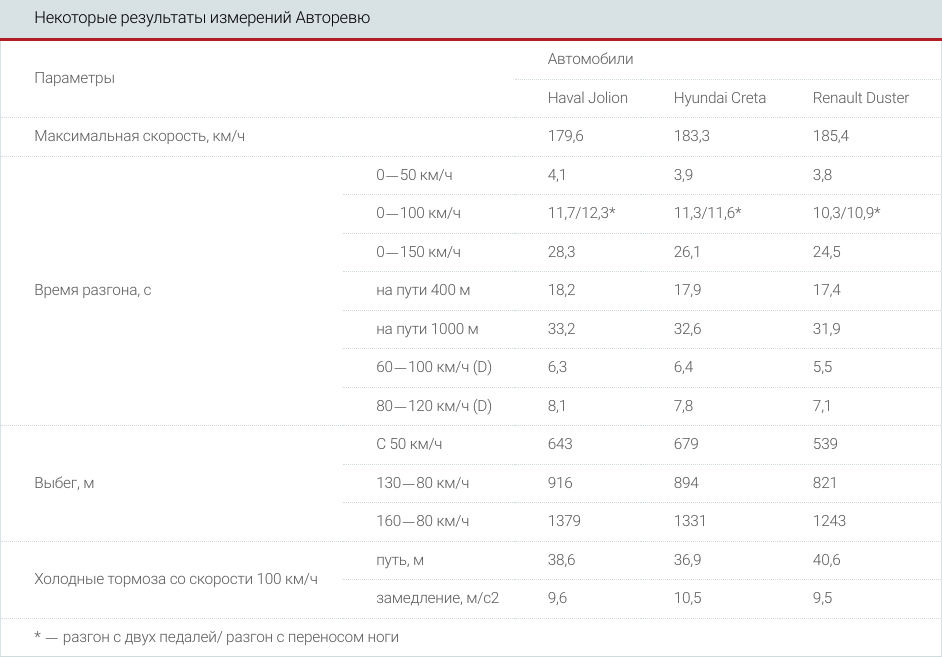Click the 80—120 value 8,1
Screen dimensions: 942x657
(556, 407)
